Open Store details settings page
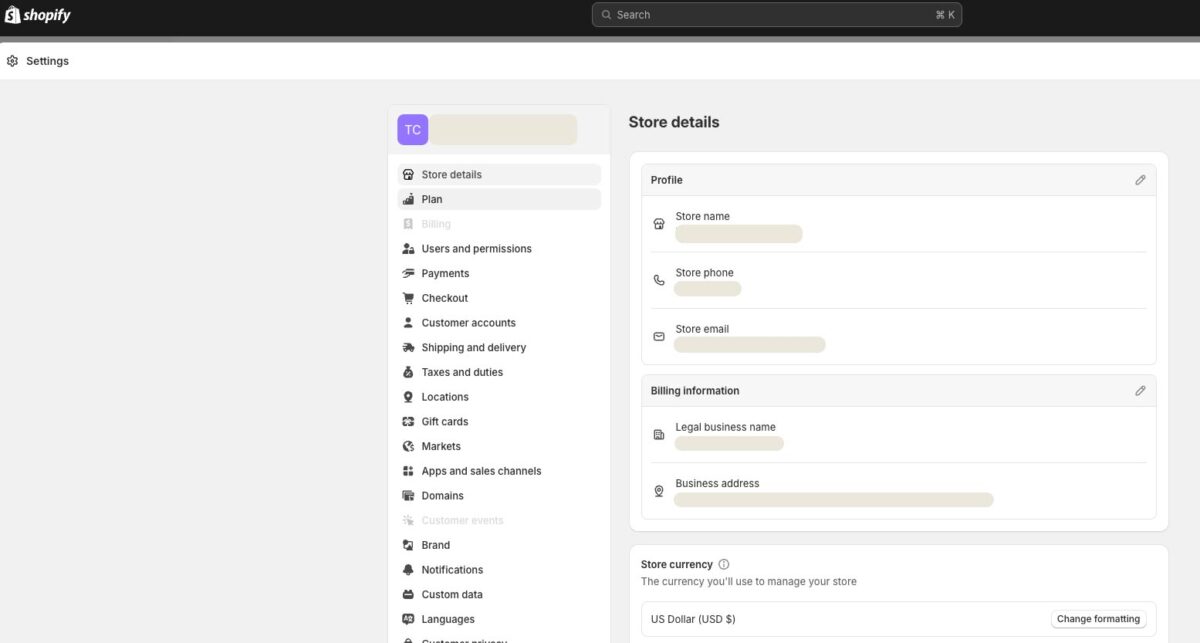This screenshot has width=1200, height=643. pos(451,175)
